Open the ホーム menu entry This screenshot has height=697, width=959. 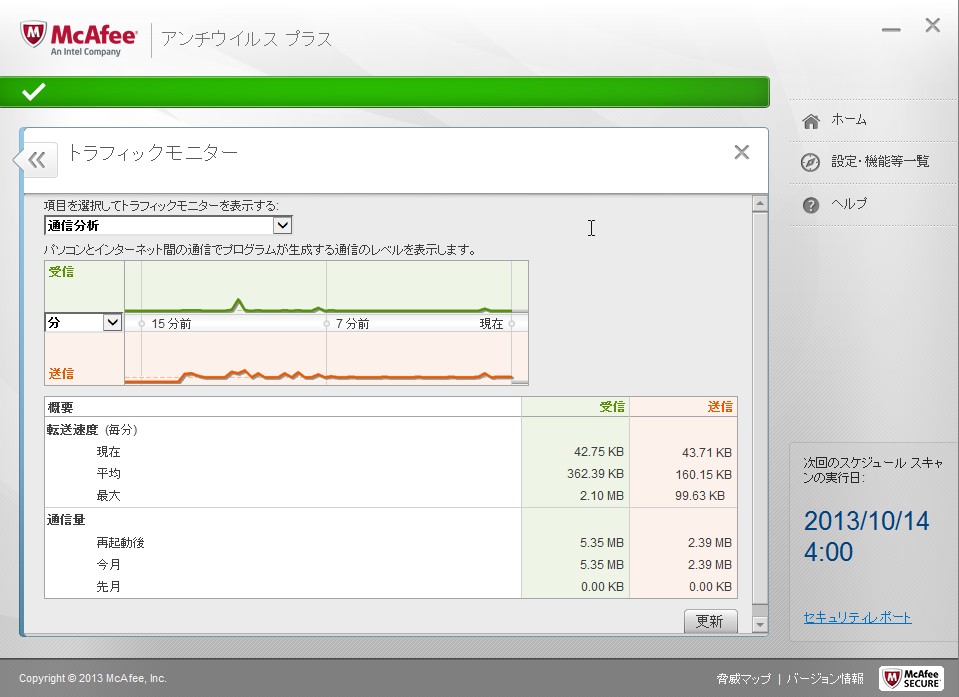tap(848, 120)
